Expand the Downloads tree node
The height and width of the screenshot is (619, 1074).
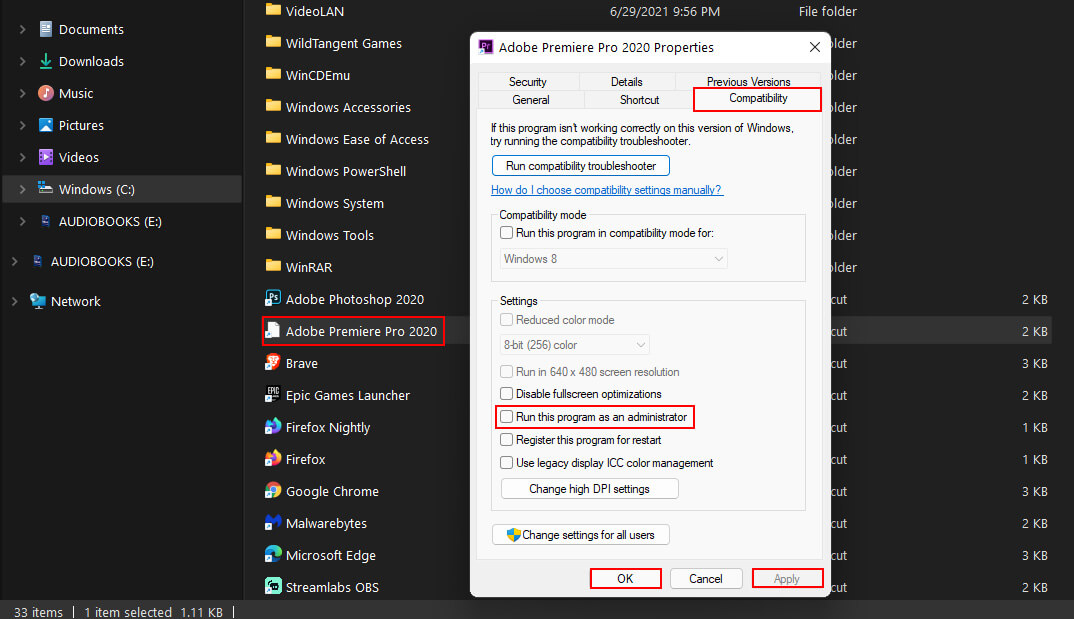(22, 61)
